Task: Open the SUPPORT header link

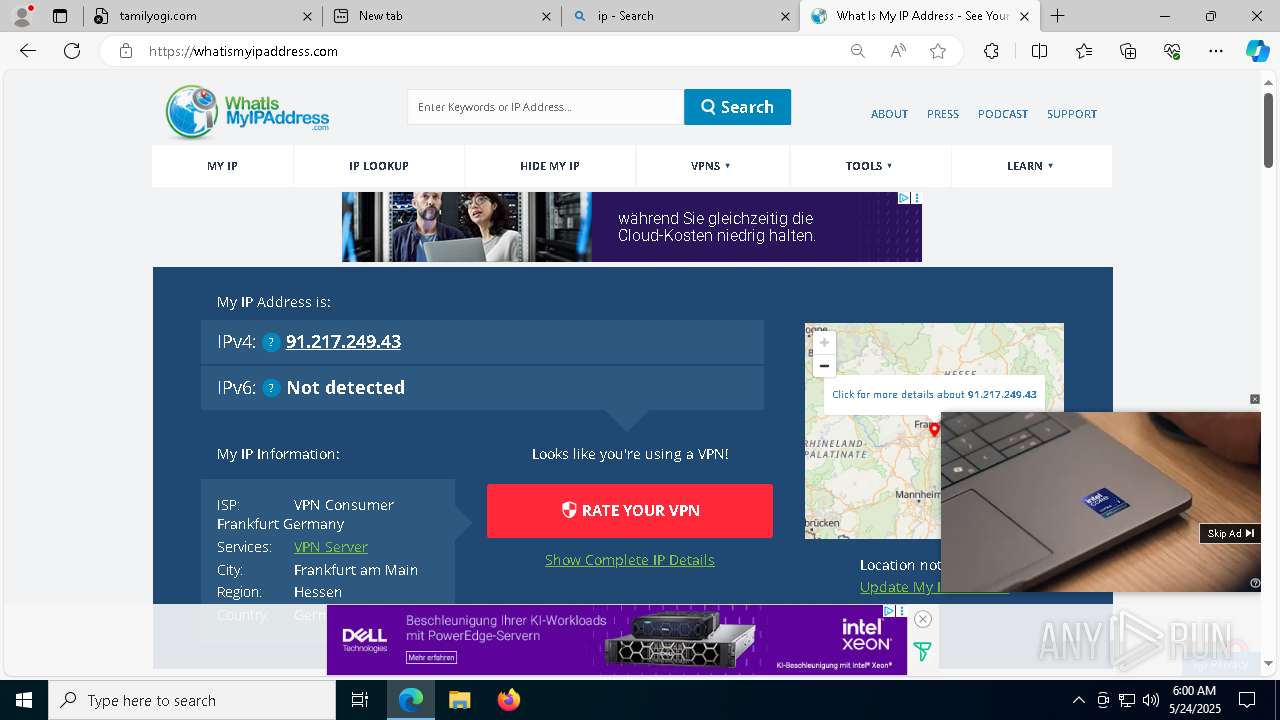Action: (x=1072, y=114)
